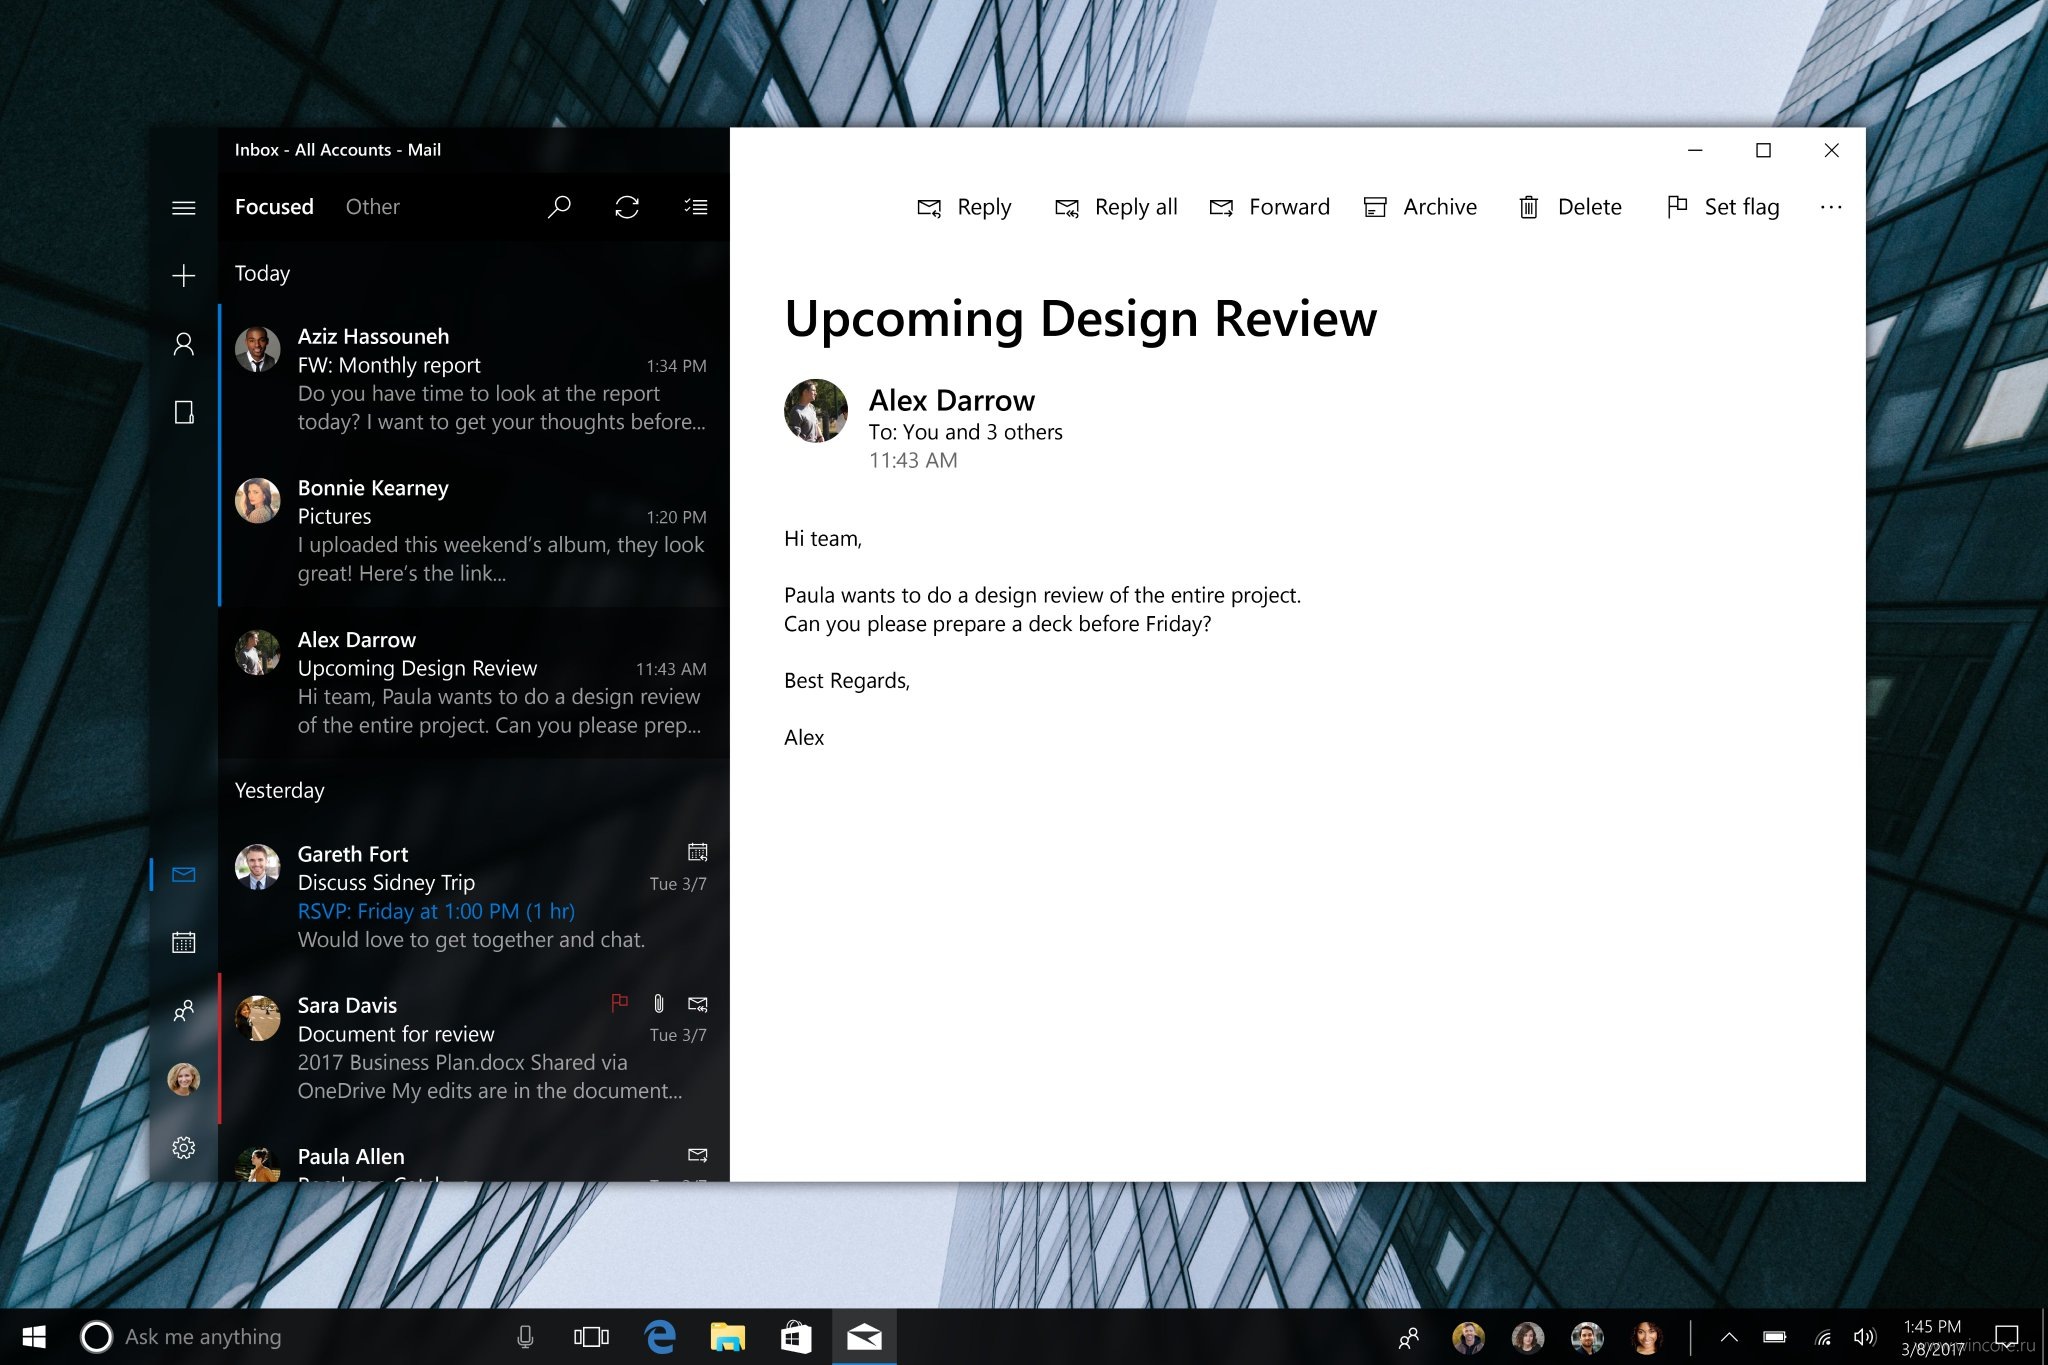
Task: Click the sync mailbox refresh icon
Action: [627, 207]
